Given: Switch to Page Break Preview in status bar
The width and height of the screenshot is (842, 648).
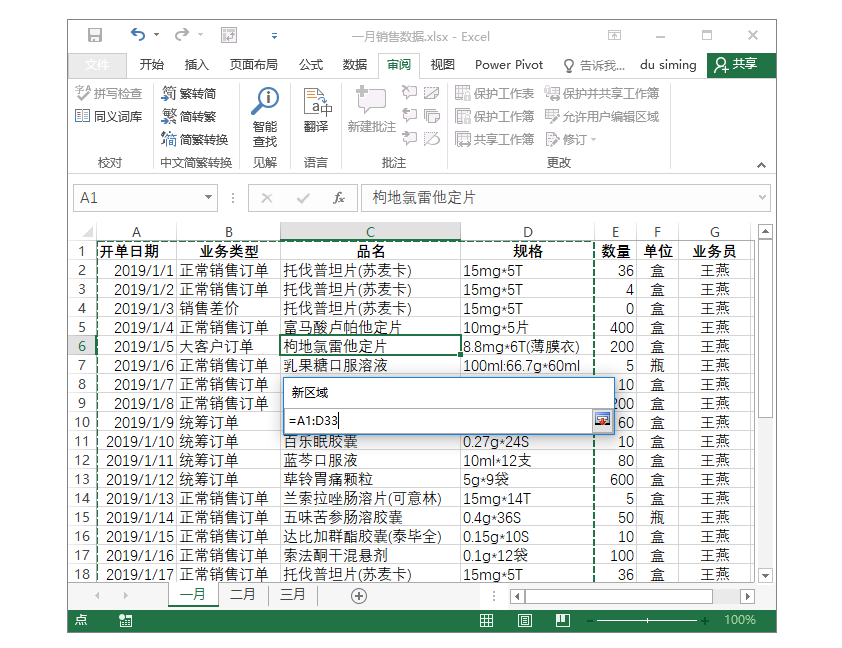Looking at the screenshot, I should (563, 621).
